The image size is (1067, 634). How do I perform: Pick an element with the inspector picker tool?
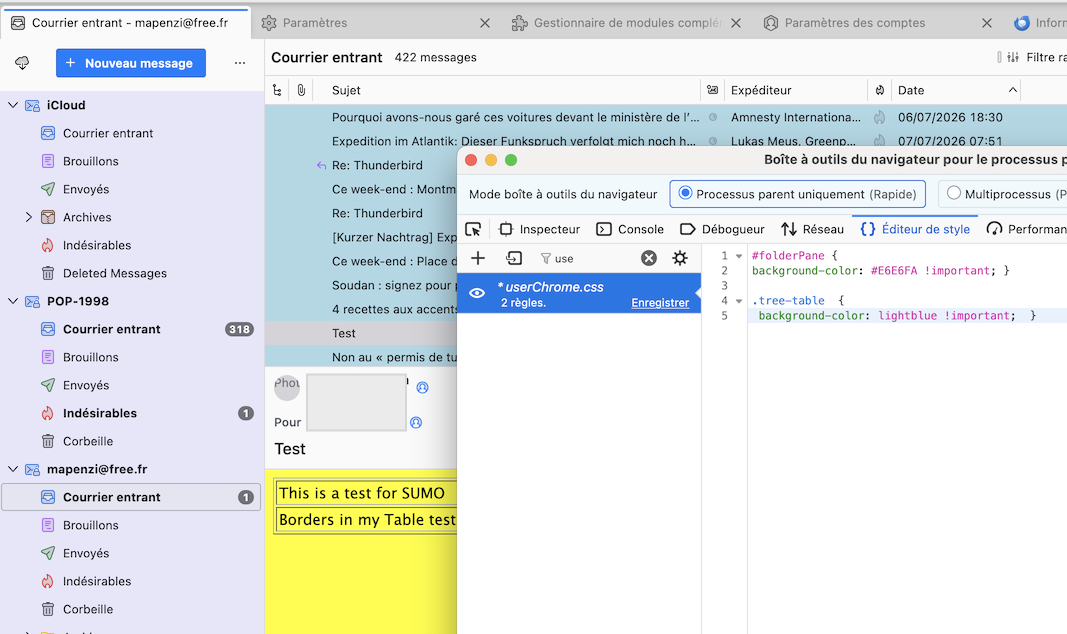tap(473, 229)
